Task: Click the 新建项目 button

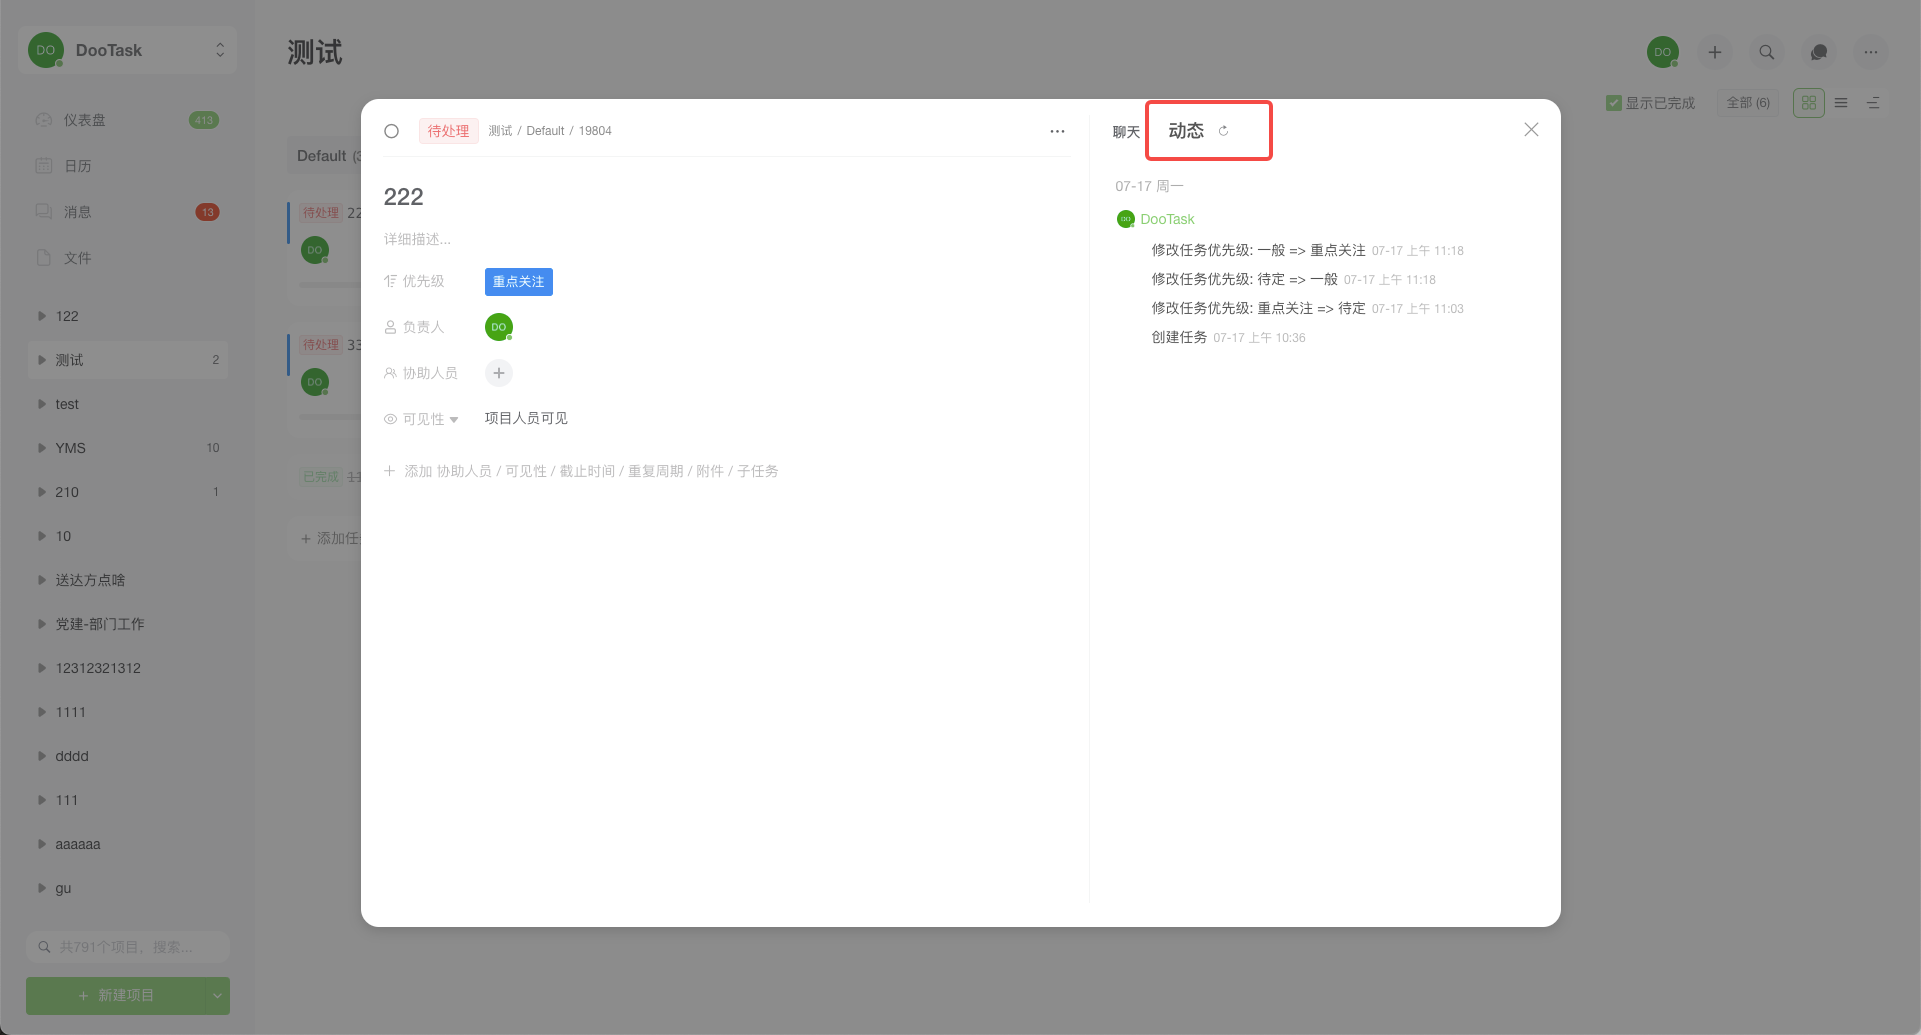Action: pos(115,995)
